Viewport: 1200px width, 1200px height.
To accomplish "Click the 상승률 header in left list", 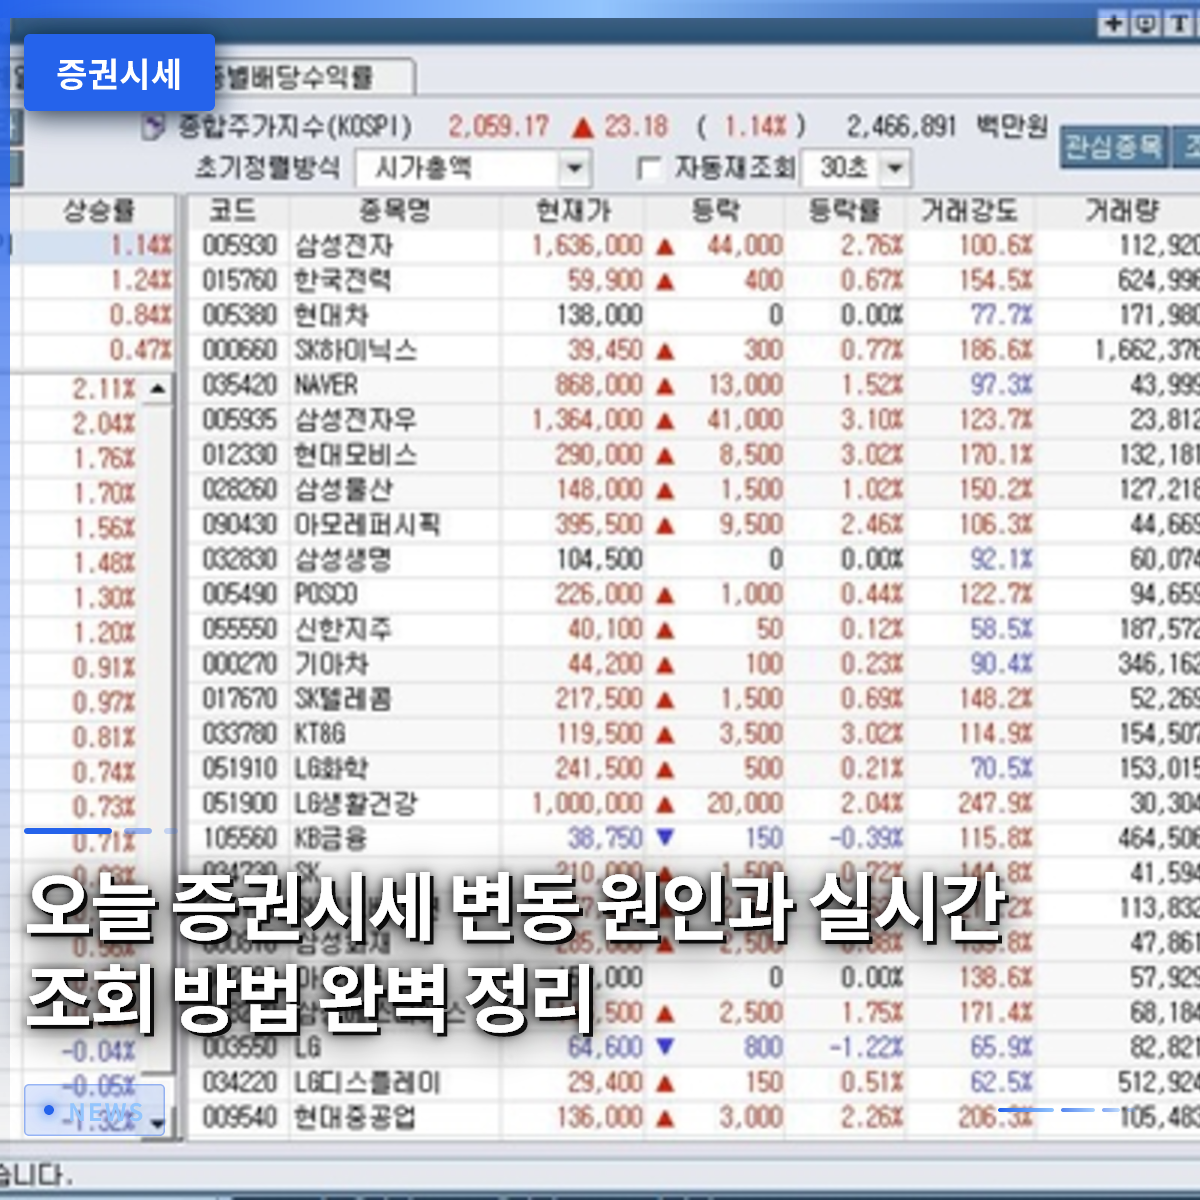I will 98,211.
